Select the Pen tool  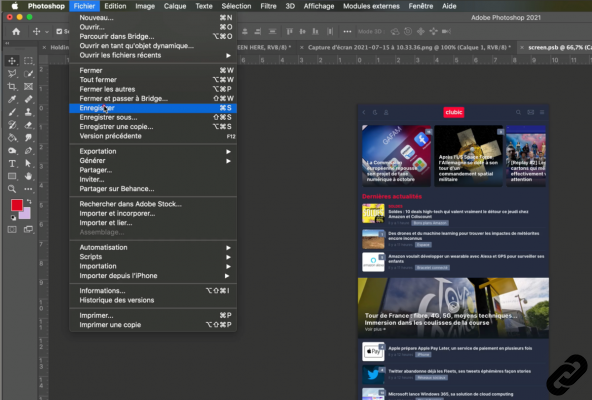[28, 151]
